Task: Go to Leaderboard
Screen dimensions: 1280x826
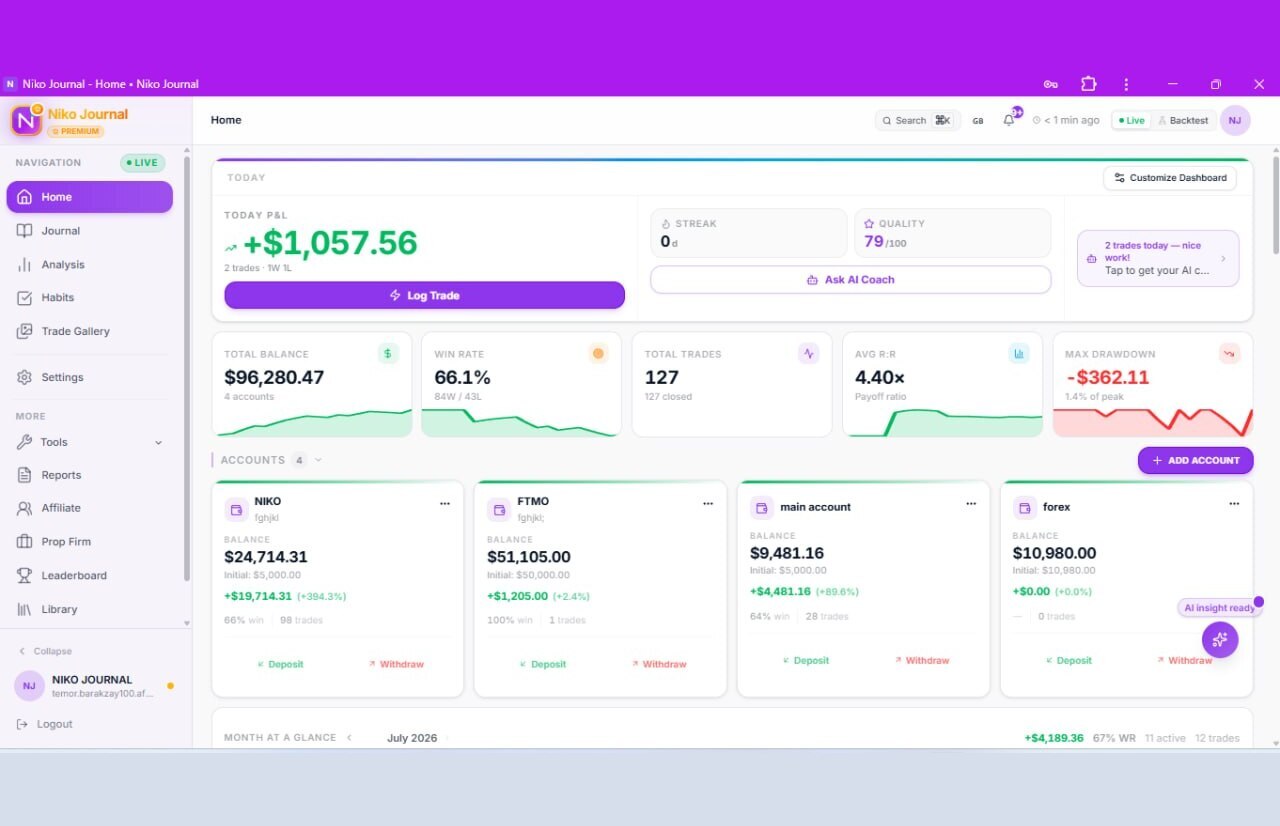Action: [x=90, y=576]
